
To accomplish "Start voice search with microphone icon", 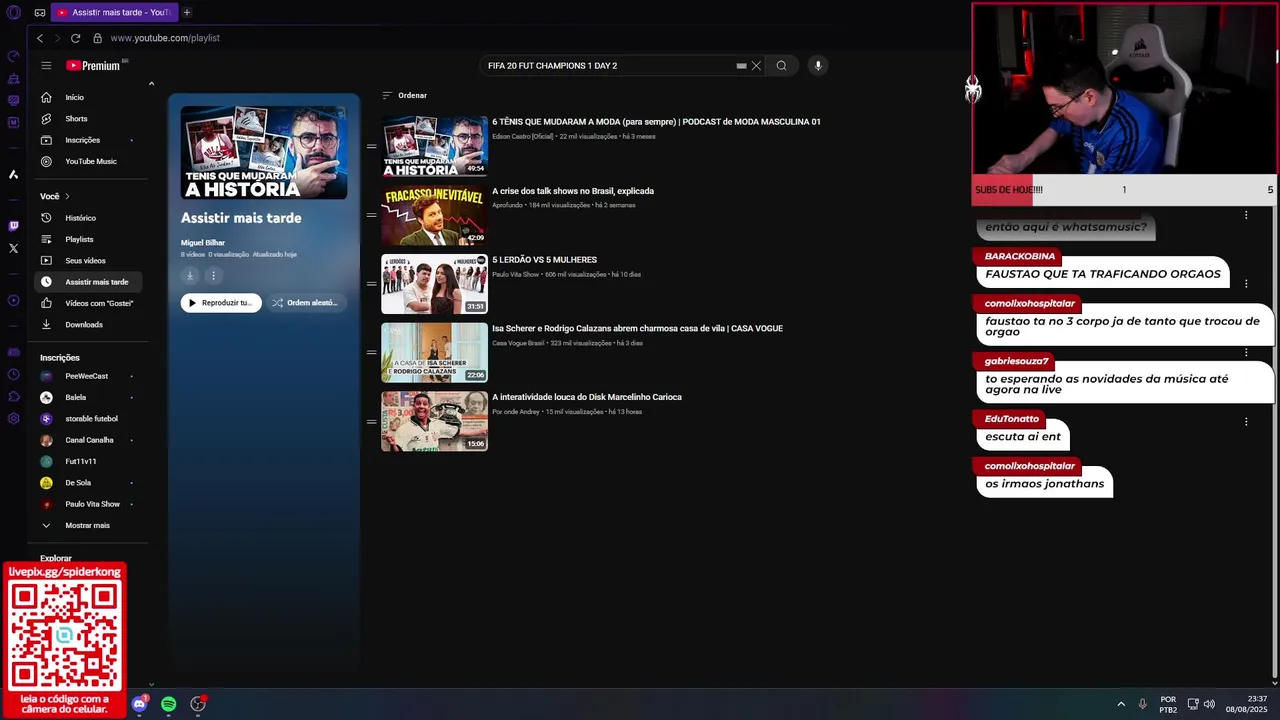I will click(817, 66).
